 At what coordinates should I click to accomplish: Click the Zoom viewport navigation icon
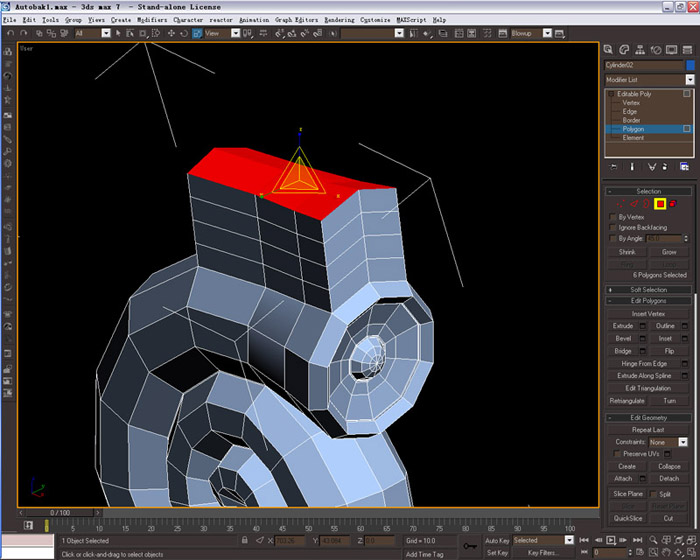pyautogui.click(x=653, y=540)
